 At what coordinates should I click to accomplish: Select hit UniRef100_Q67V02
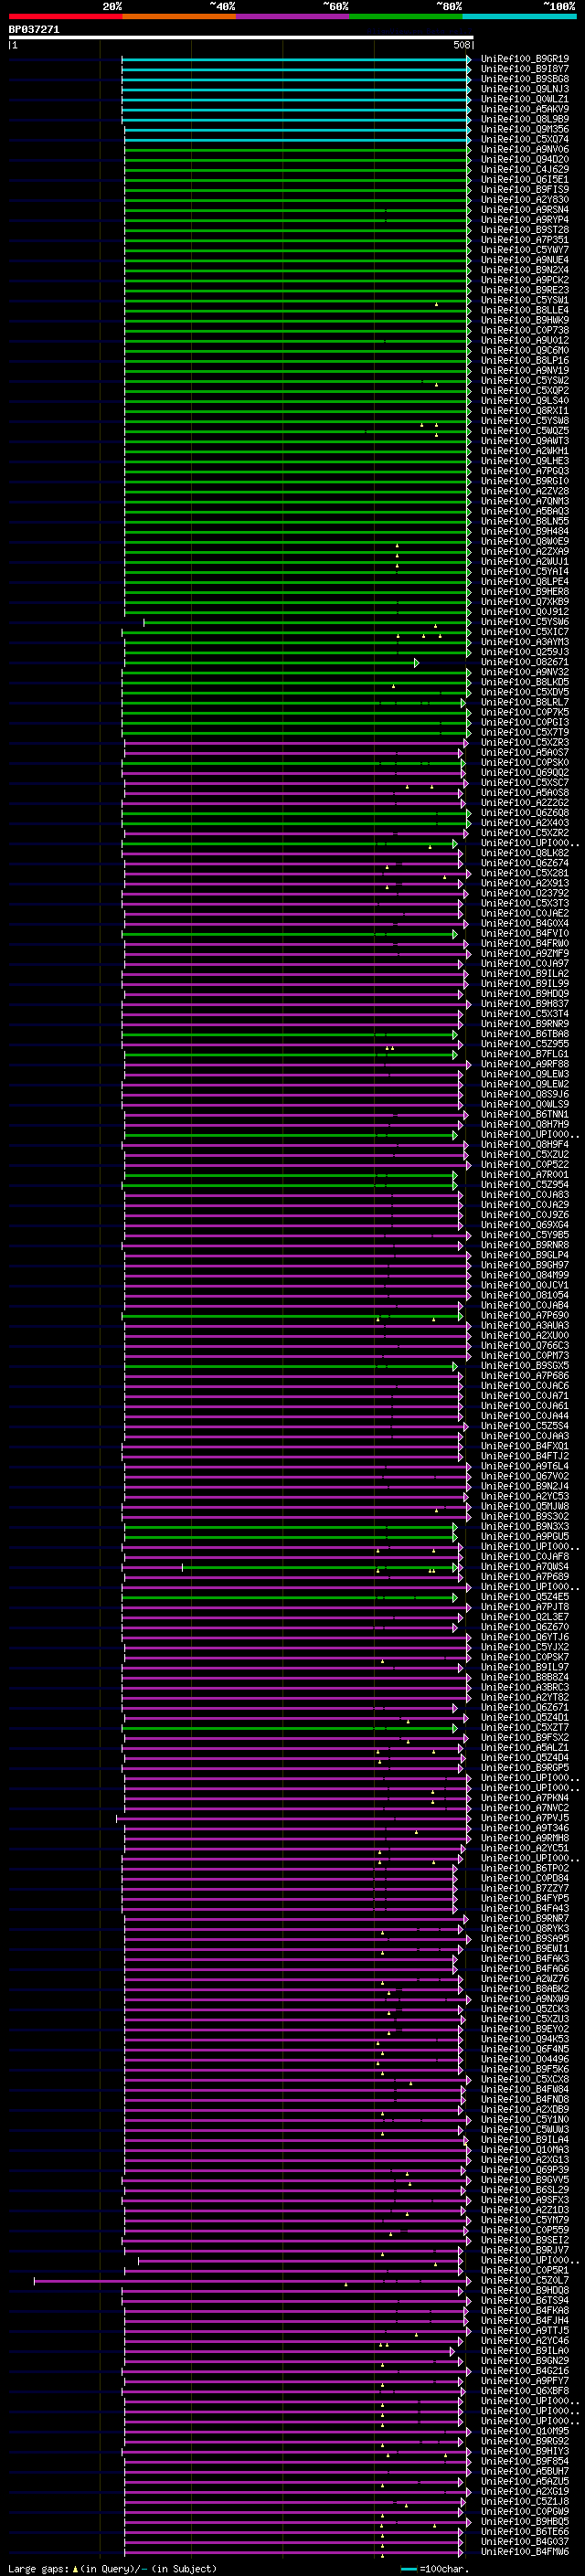click(x=525, y=1476)
